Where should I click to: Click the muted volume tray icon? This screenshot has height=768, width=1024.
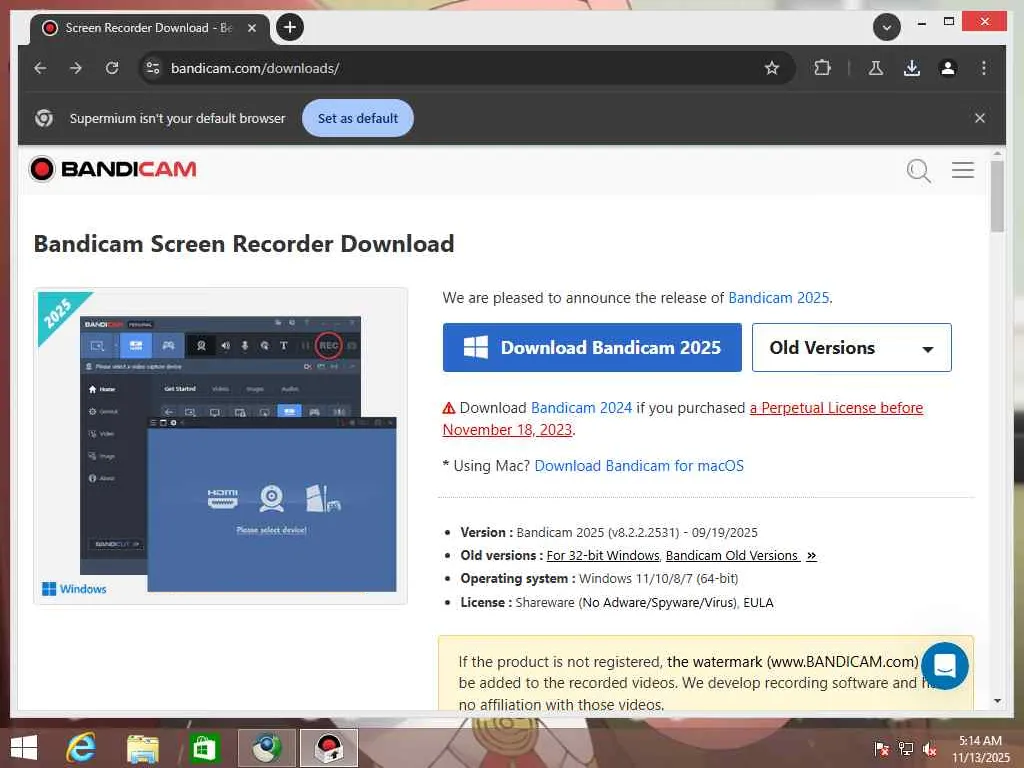tap(930, 748)
